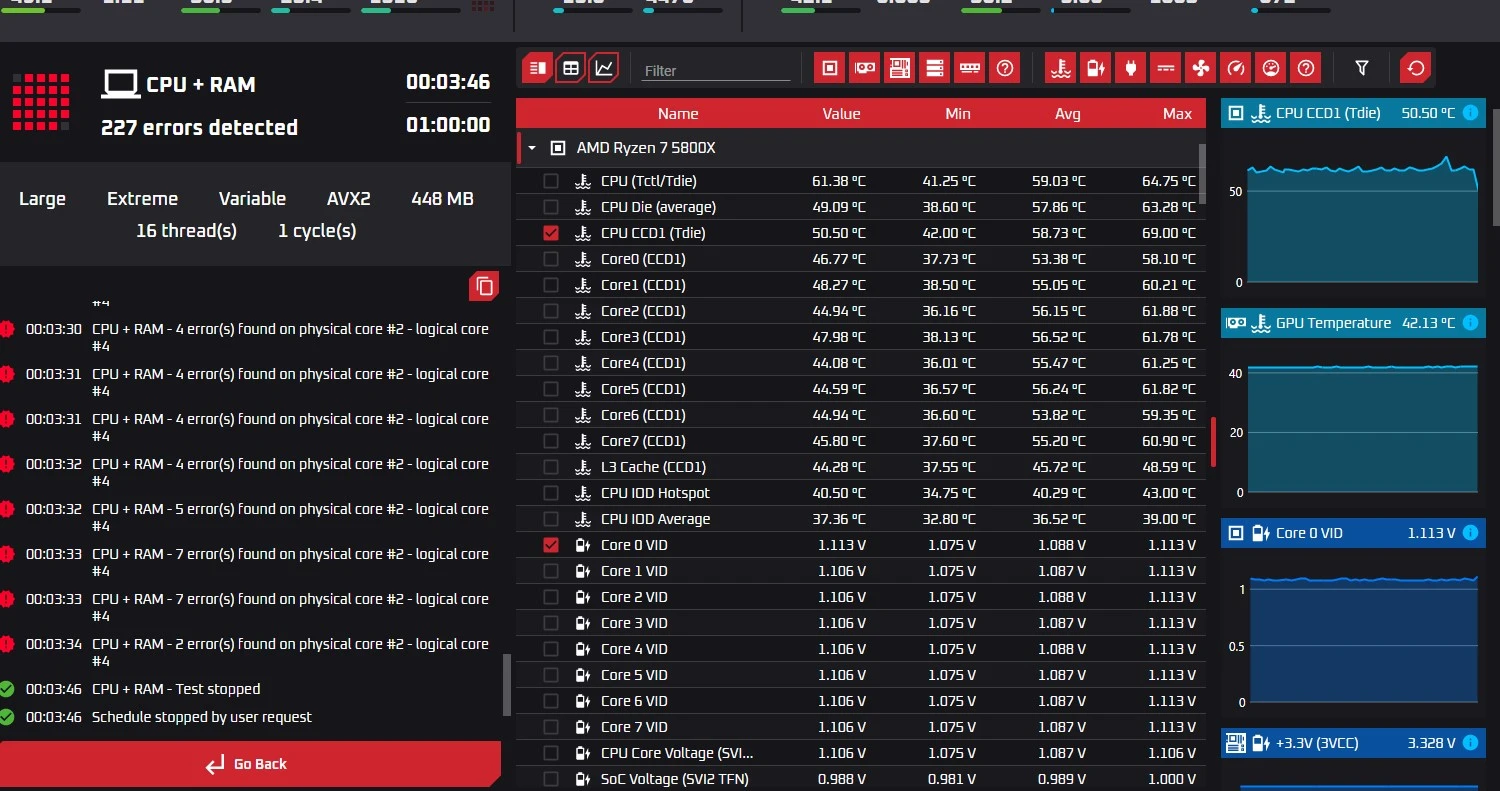Toggle the storage drives hardware filter

[935, 68]
